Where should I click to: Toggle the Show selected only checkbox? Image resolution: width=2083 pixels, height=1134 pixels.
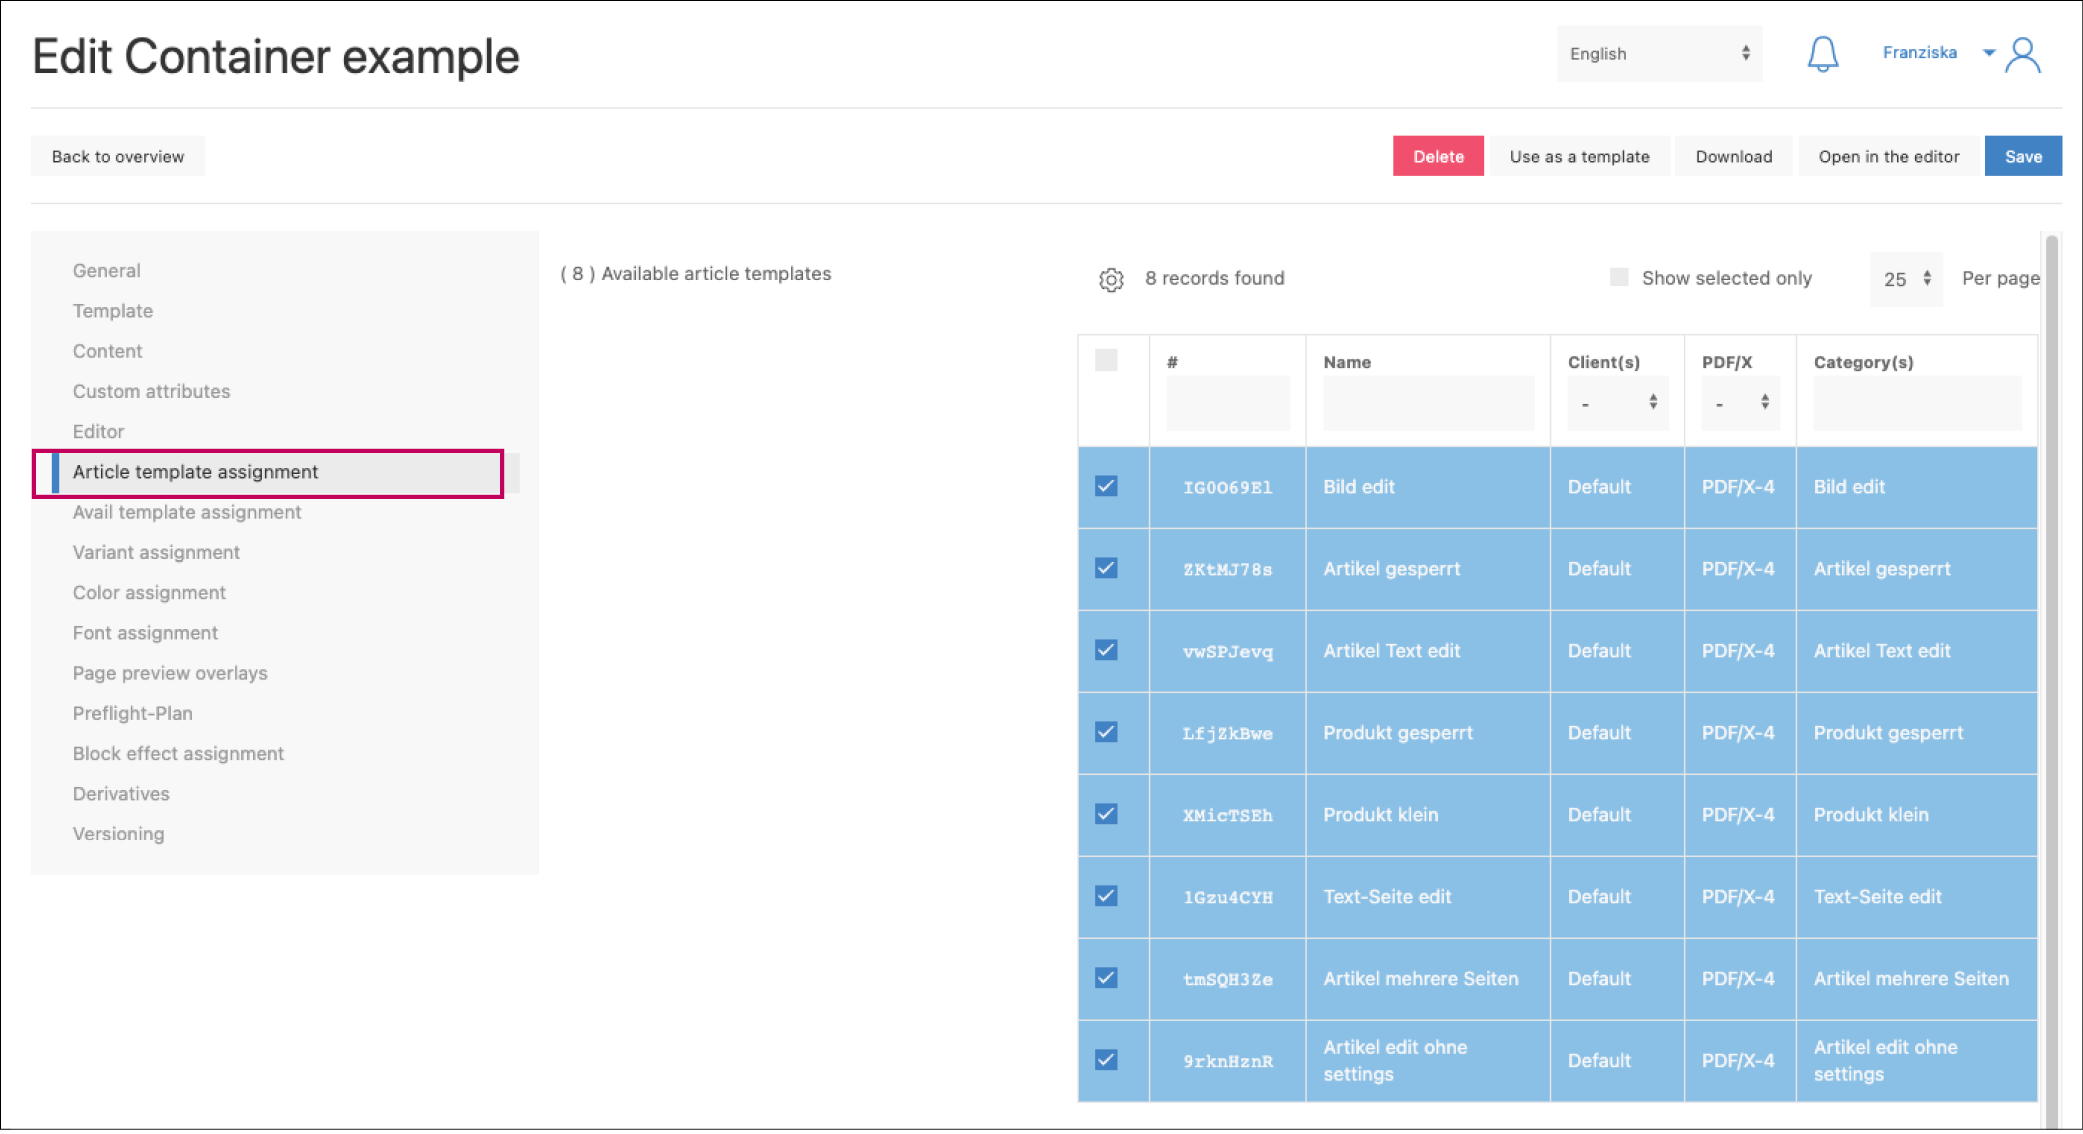tap(1618, 277)
